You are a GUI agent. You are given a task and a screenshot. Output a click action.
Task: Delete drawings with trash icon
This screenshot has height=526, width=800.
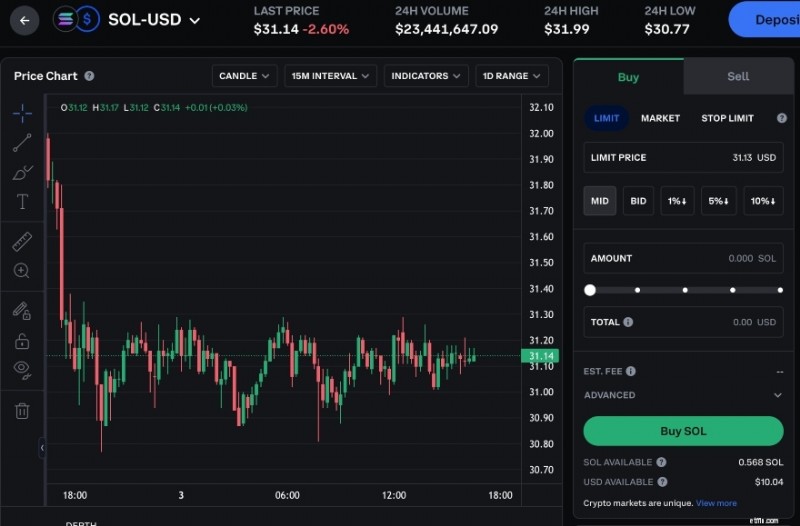[x=22, y=410]
